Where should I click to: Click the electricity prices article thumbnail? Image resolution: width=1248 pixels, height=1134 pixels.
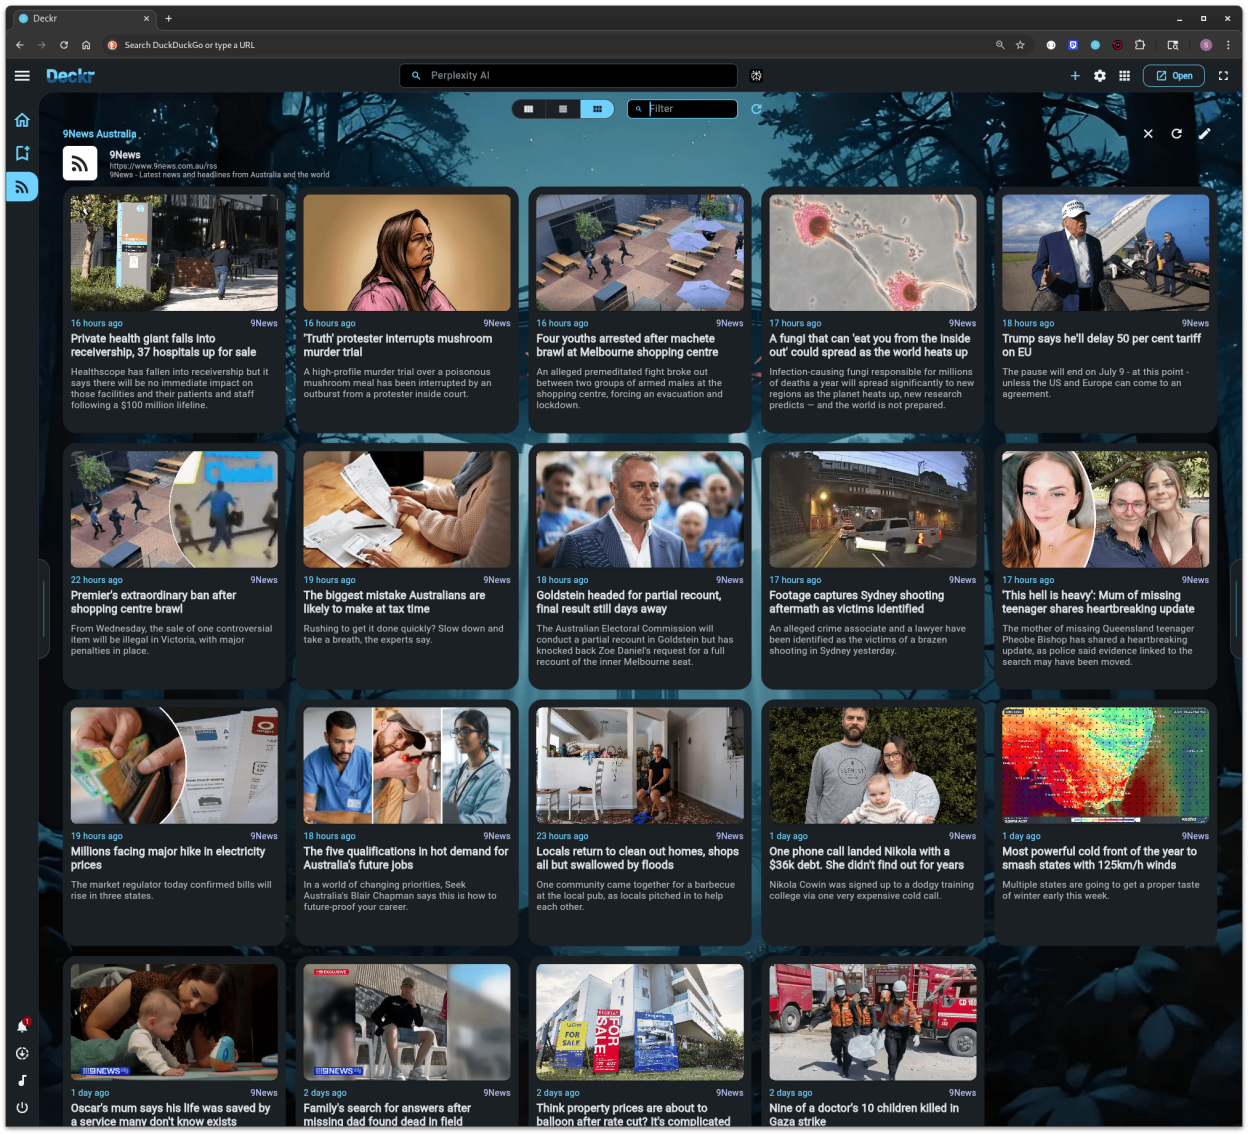pyautogui.click(x=174, y=765)
